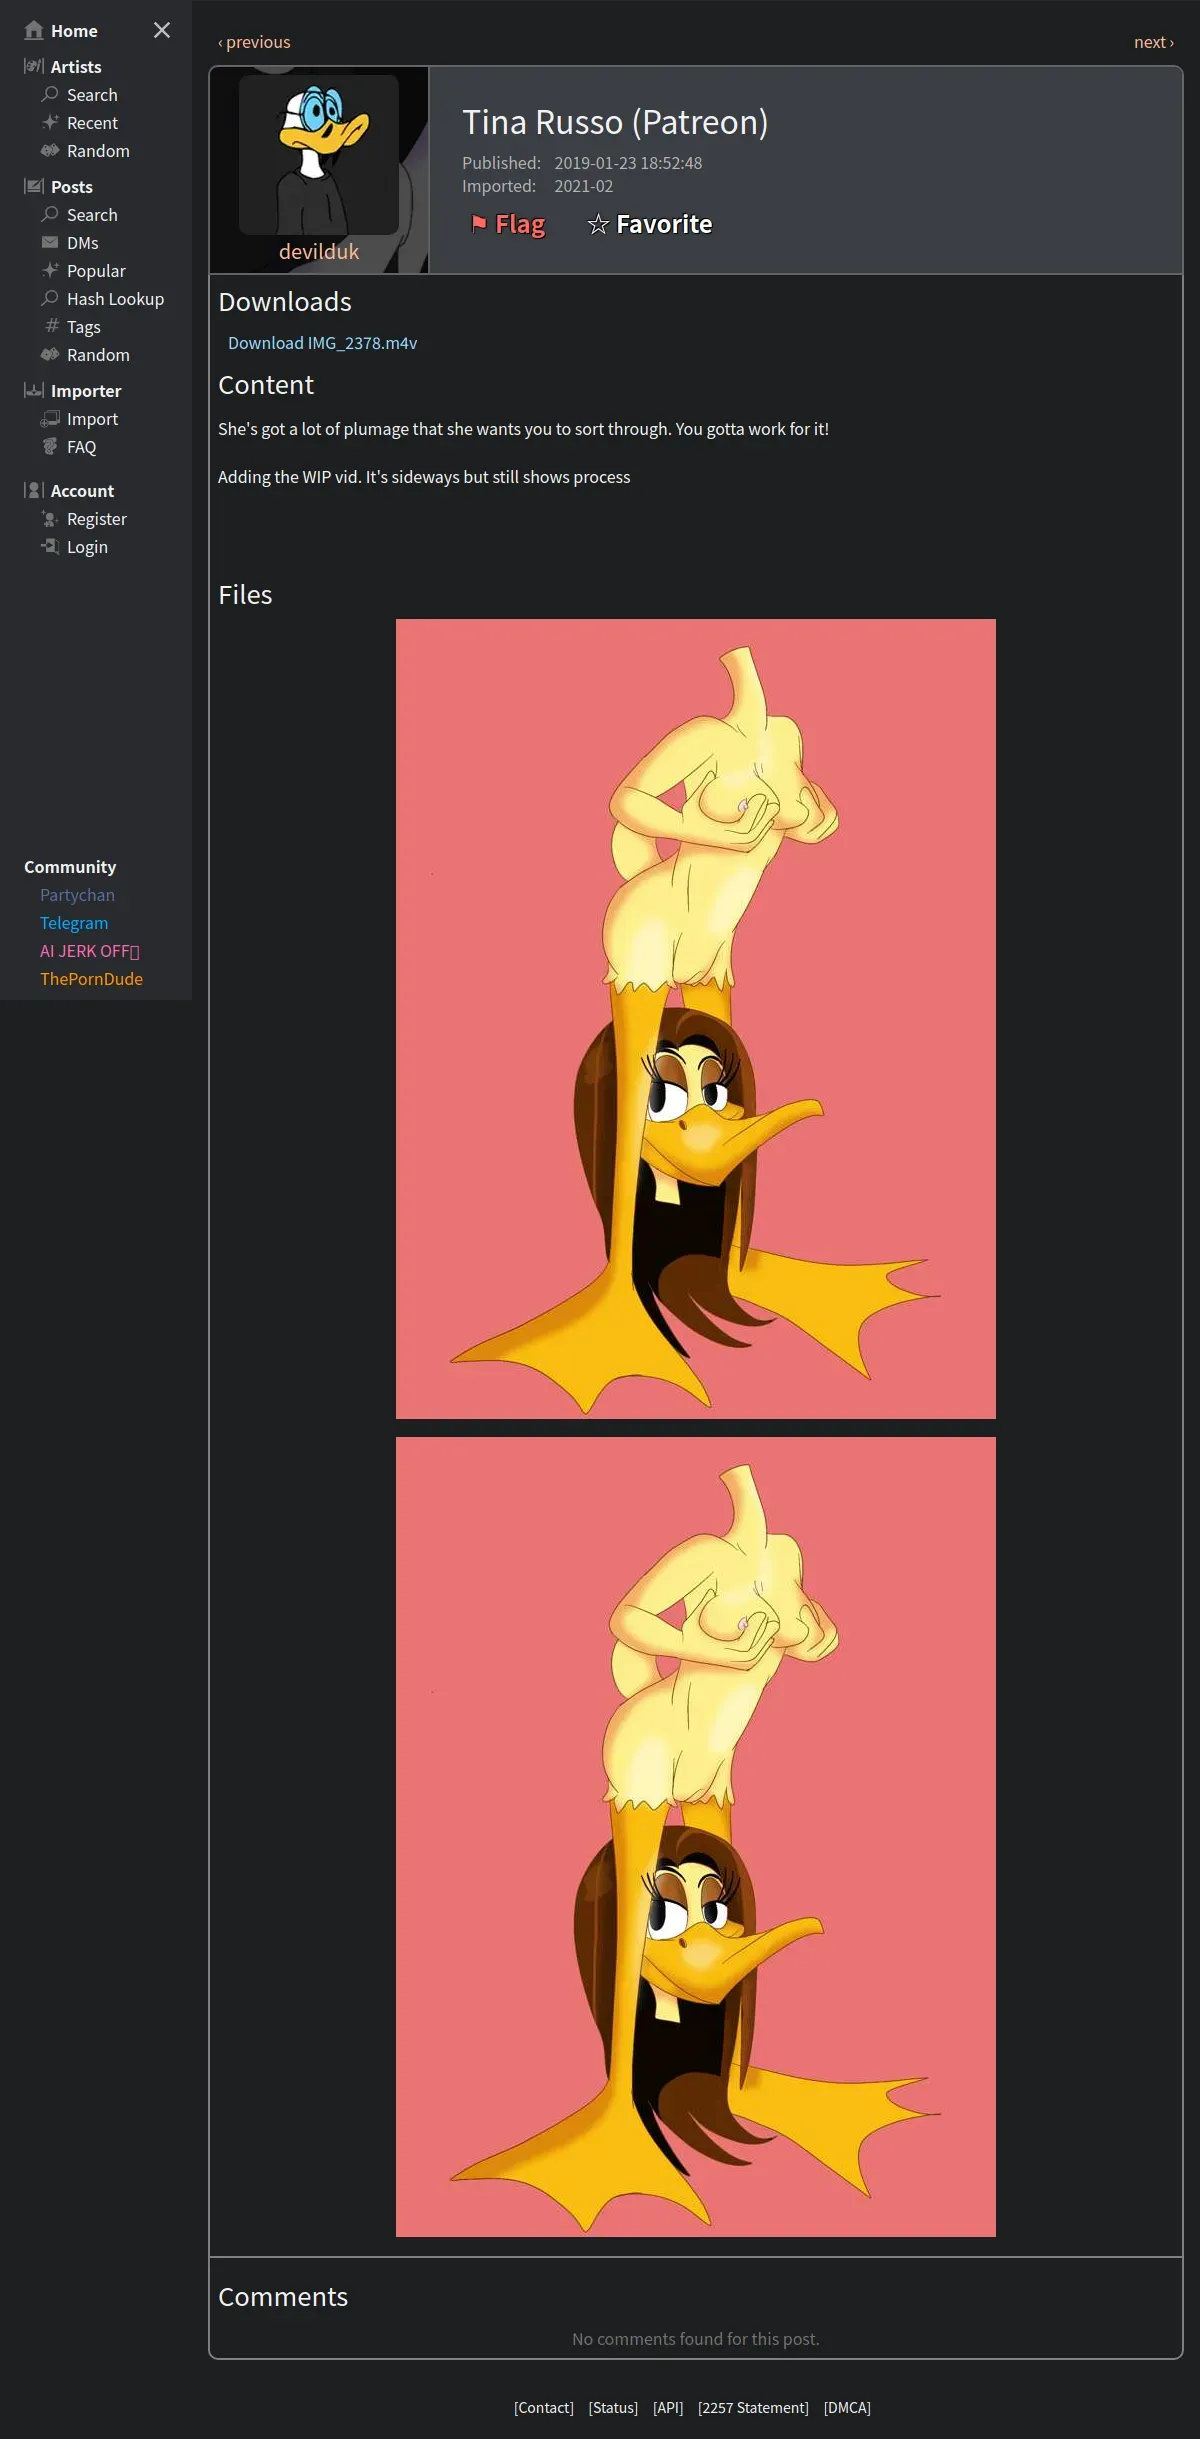The image size is (1200, 2439).
Task: Click published date 2019-01-23 18:52:48
Action: (x=628, y=163)
